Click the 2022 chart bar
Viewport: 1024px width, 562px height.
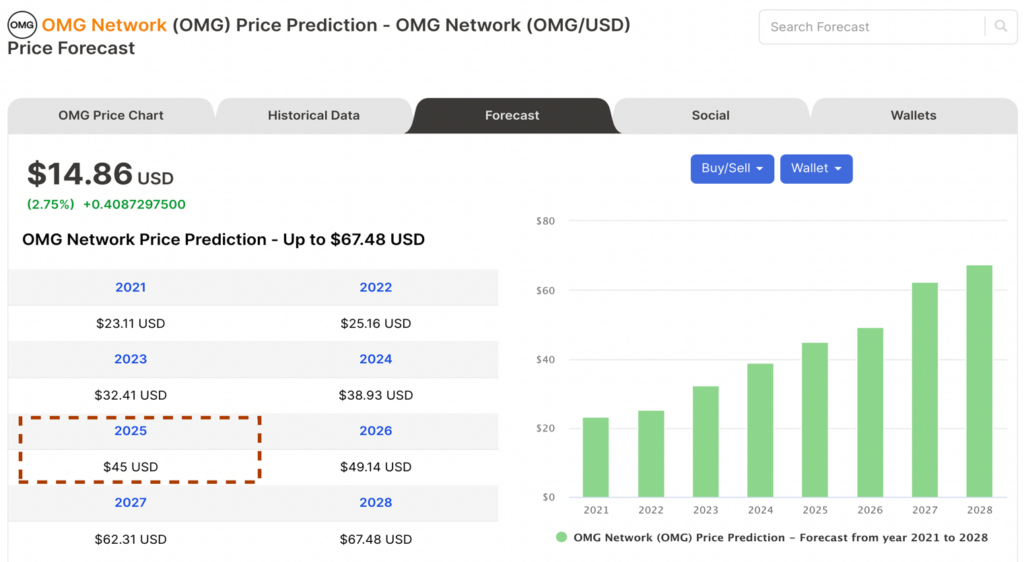650,454
